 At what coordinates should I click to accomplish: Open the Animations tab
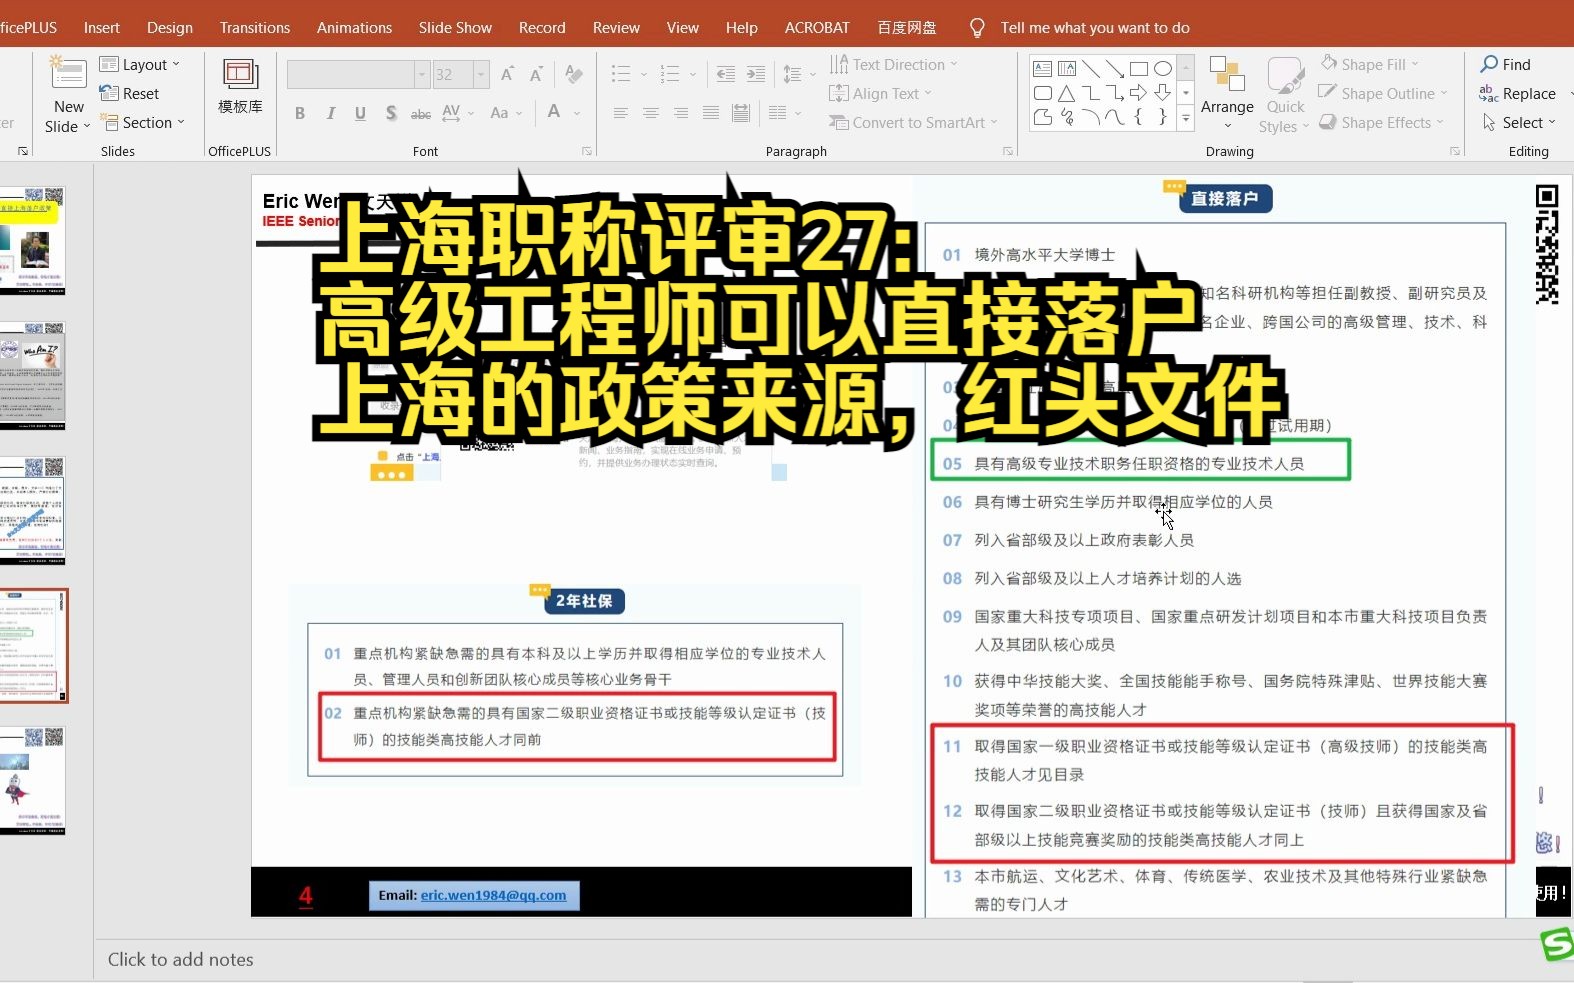(354, 28)
